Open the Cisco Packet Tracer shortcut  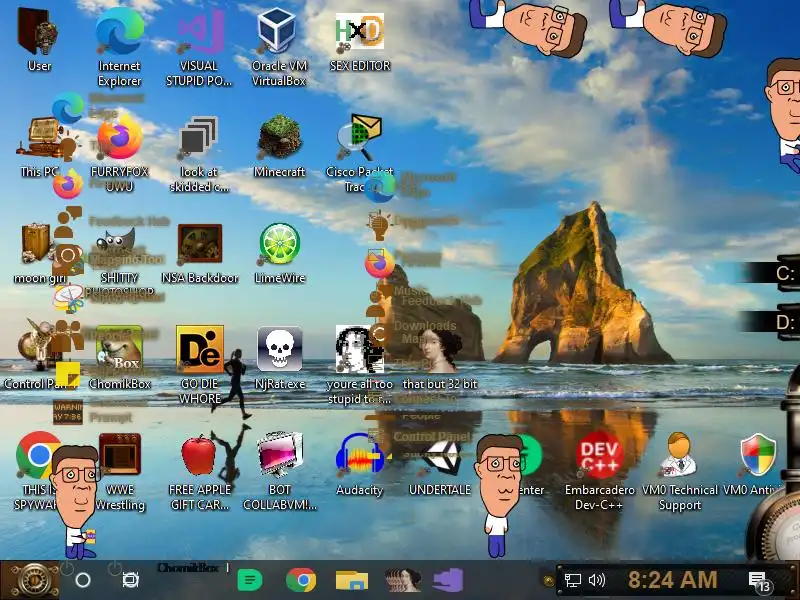point(360,153)
